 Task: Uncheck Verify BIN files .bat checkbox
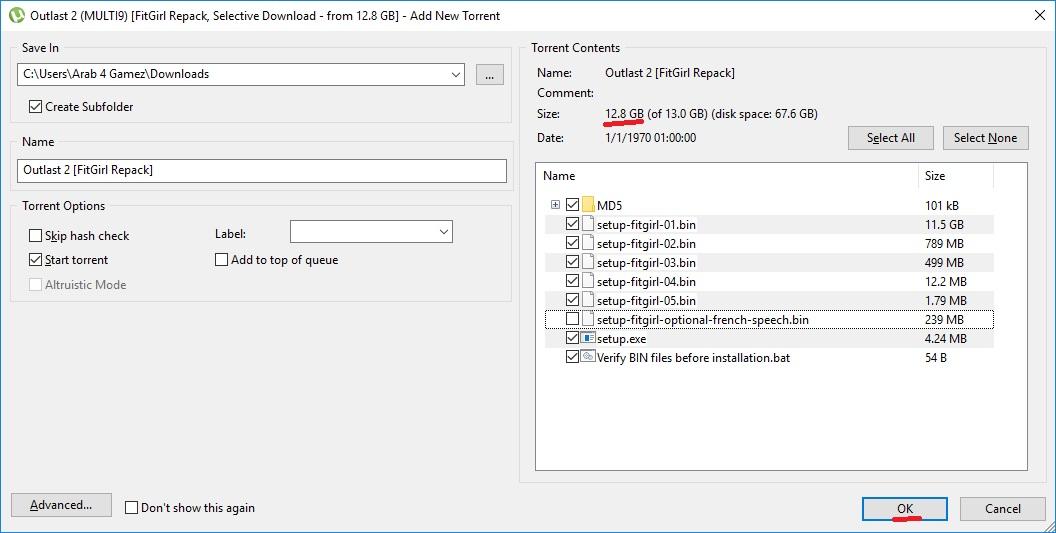point(572,356)
